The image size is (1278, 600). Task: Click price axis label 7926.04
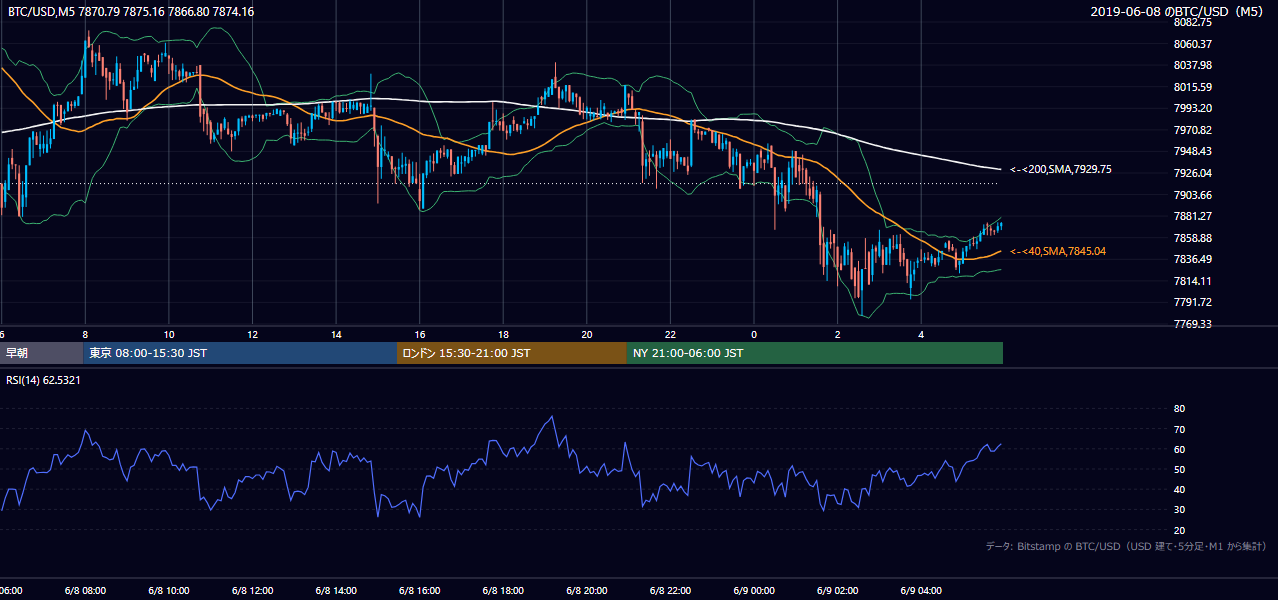[x=1193, y=173]
